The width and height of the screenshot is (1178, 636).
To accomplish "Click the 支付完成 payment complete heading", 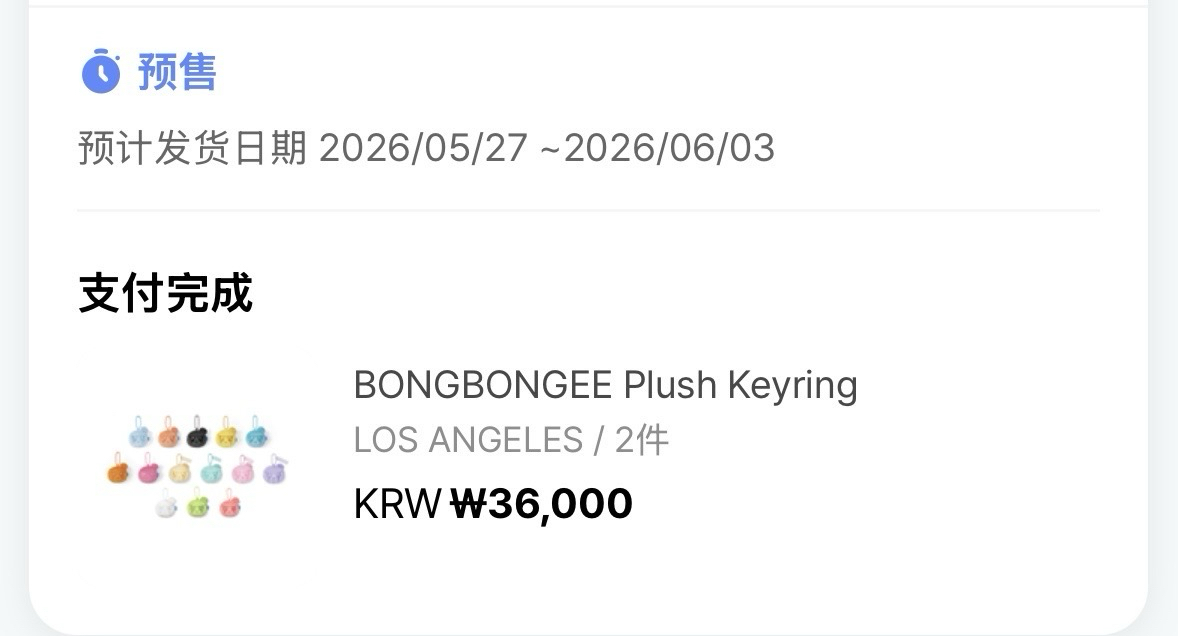I will tap(165, 293).
